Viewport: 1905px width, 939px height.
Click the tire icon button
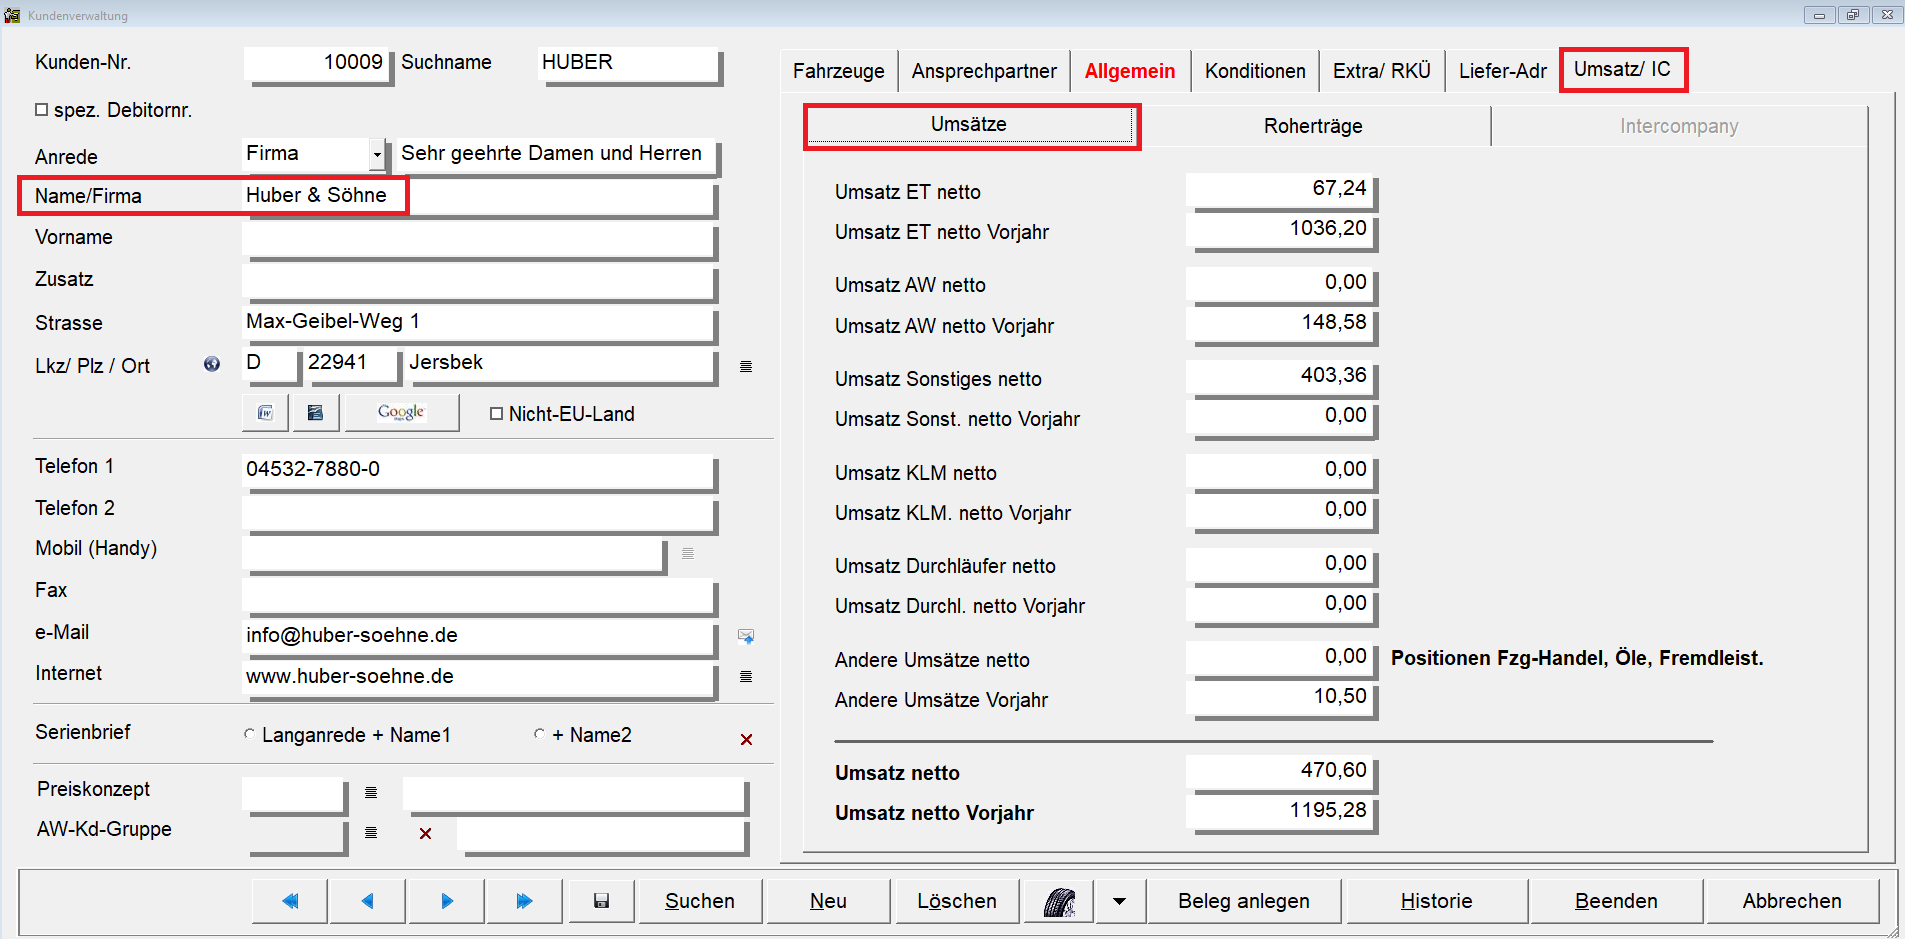pyautogui.click(x=1059, y=901)
